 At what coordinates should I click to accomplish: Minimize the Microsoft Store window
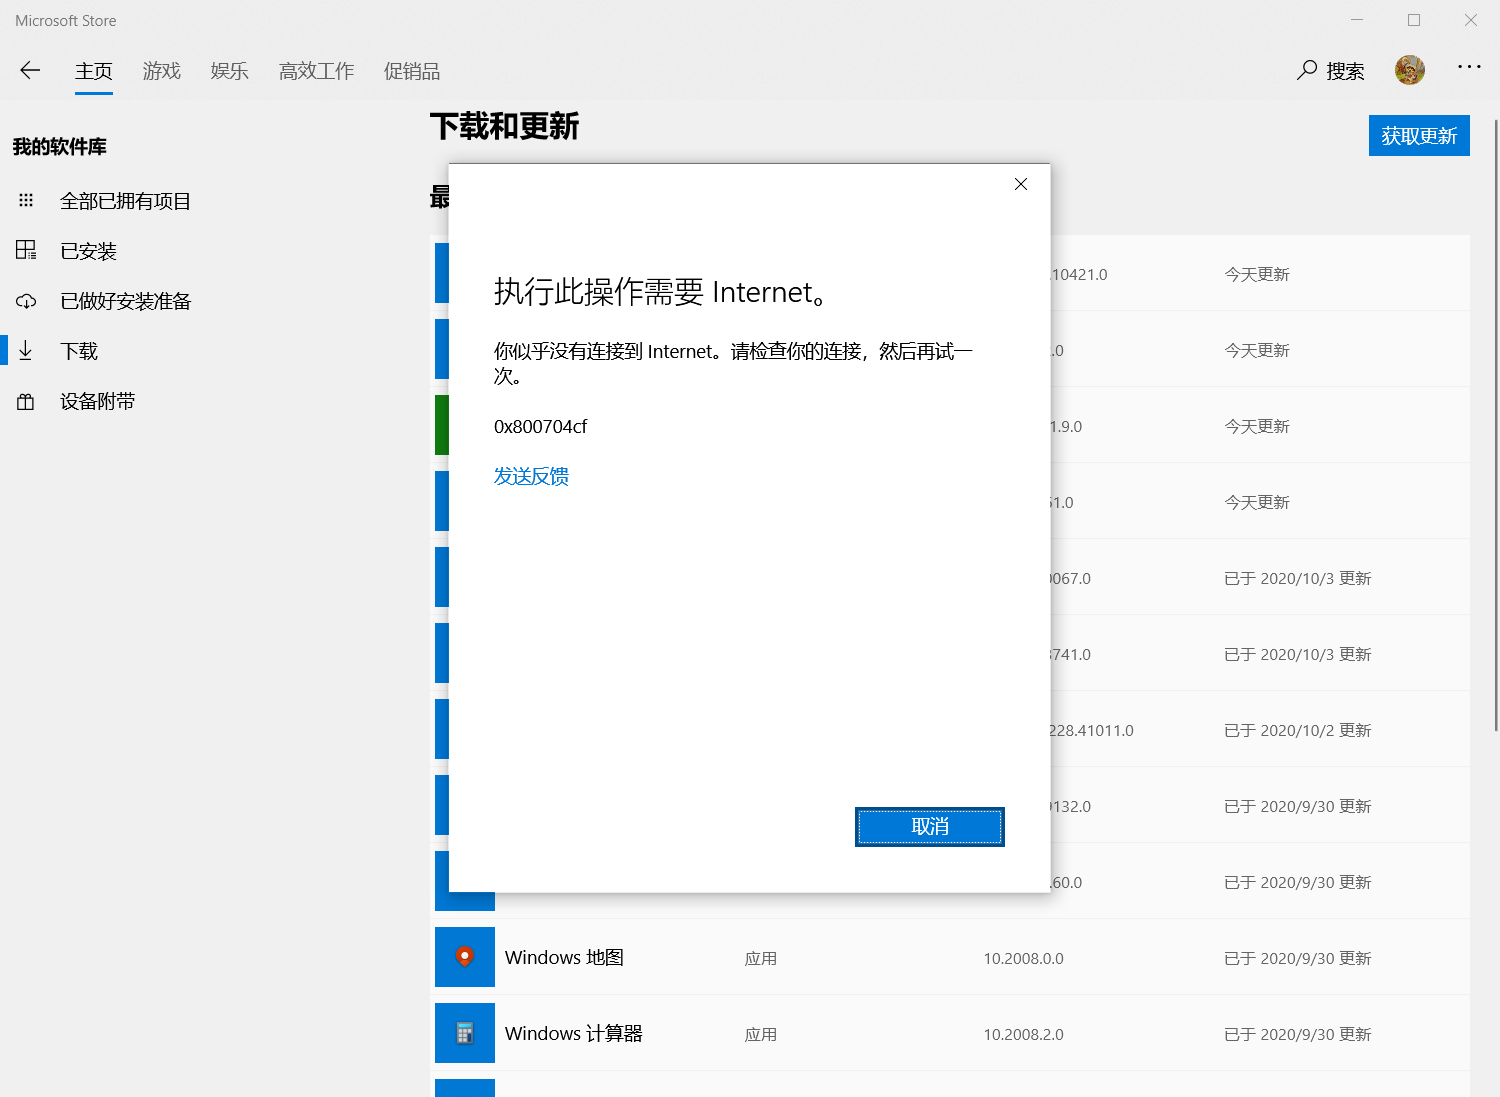pos(1357,20)
